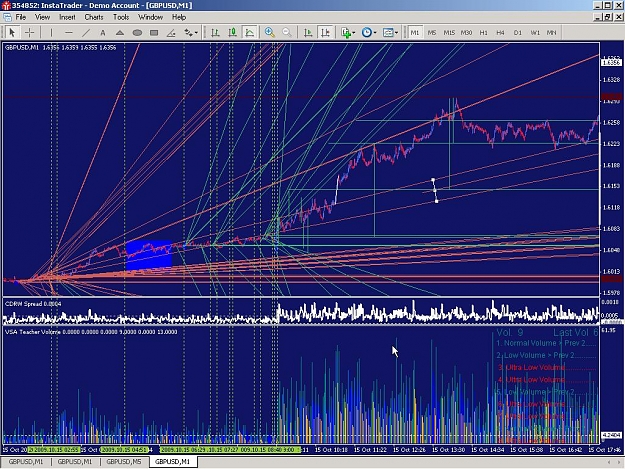
Task: Open the periods dropdown arrow
Action: 375,33
